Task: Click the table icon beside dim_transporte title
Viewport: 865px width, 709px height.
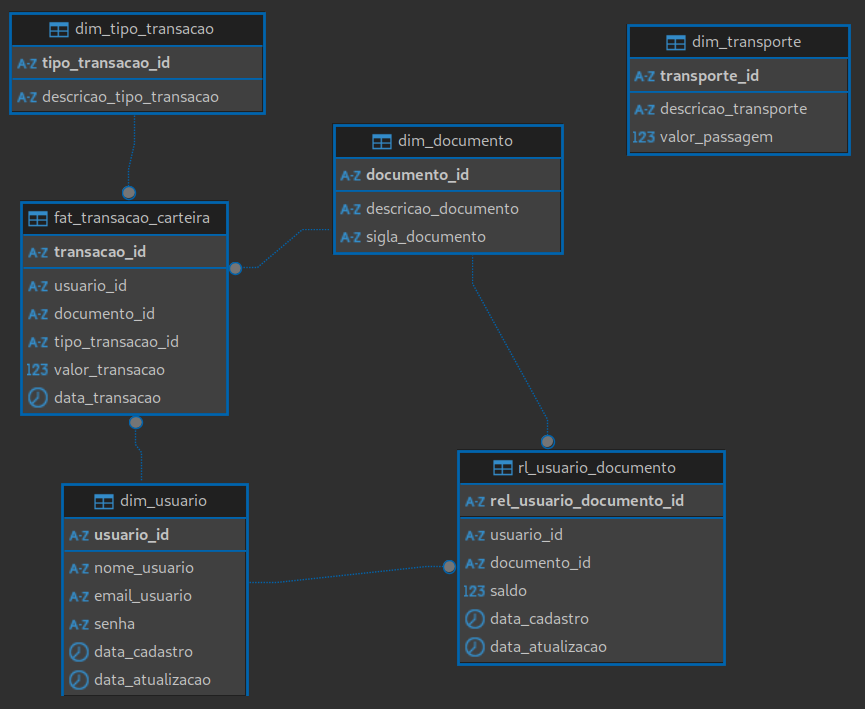Action: pyautogui.click(x=676, y=42)
